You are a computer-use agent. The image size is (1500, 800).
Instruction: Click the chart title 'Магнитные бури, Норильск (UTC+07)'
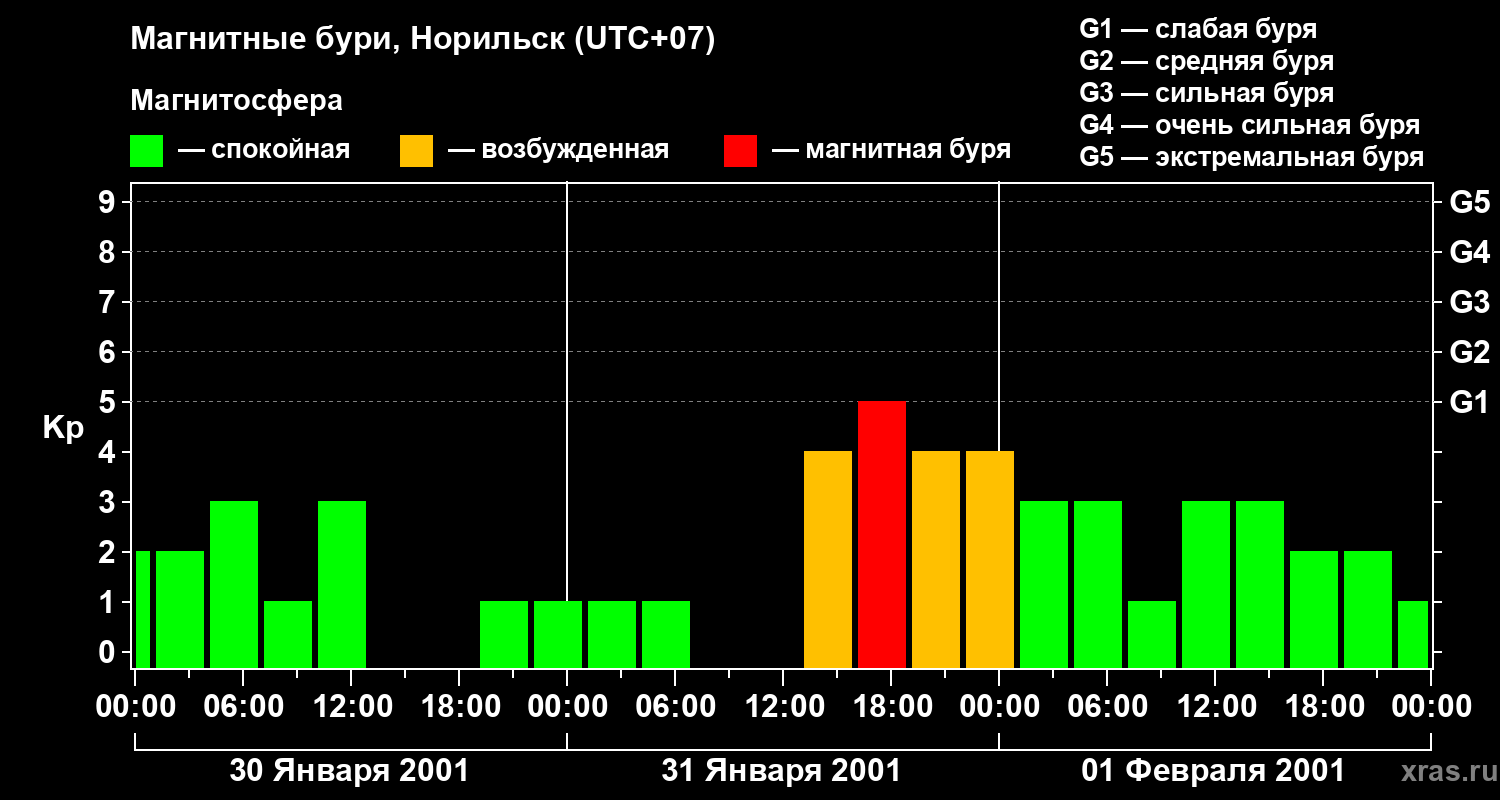click(x=423, y=40)
